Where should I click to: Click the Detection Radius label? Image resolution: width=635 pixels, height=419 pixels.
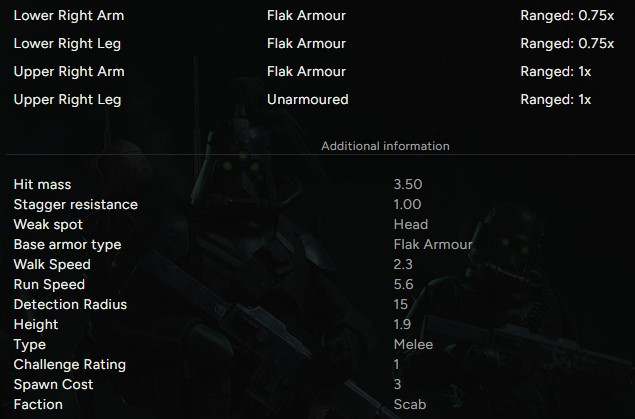click(x=70, y=305)
